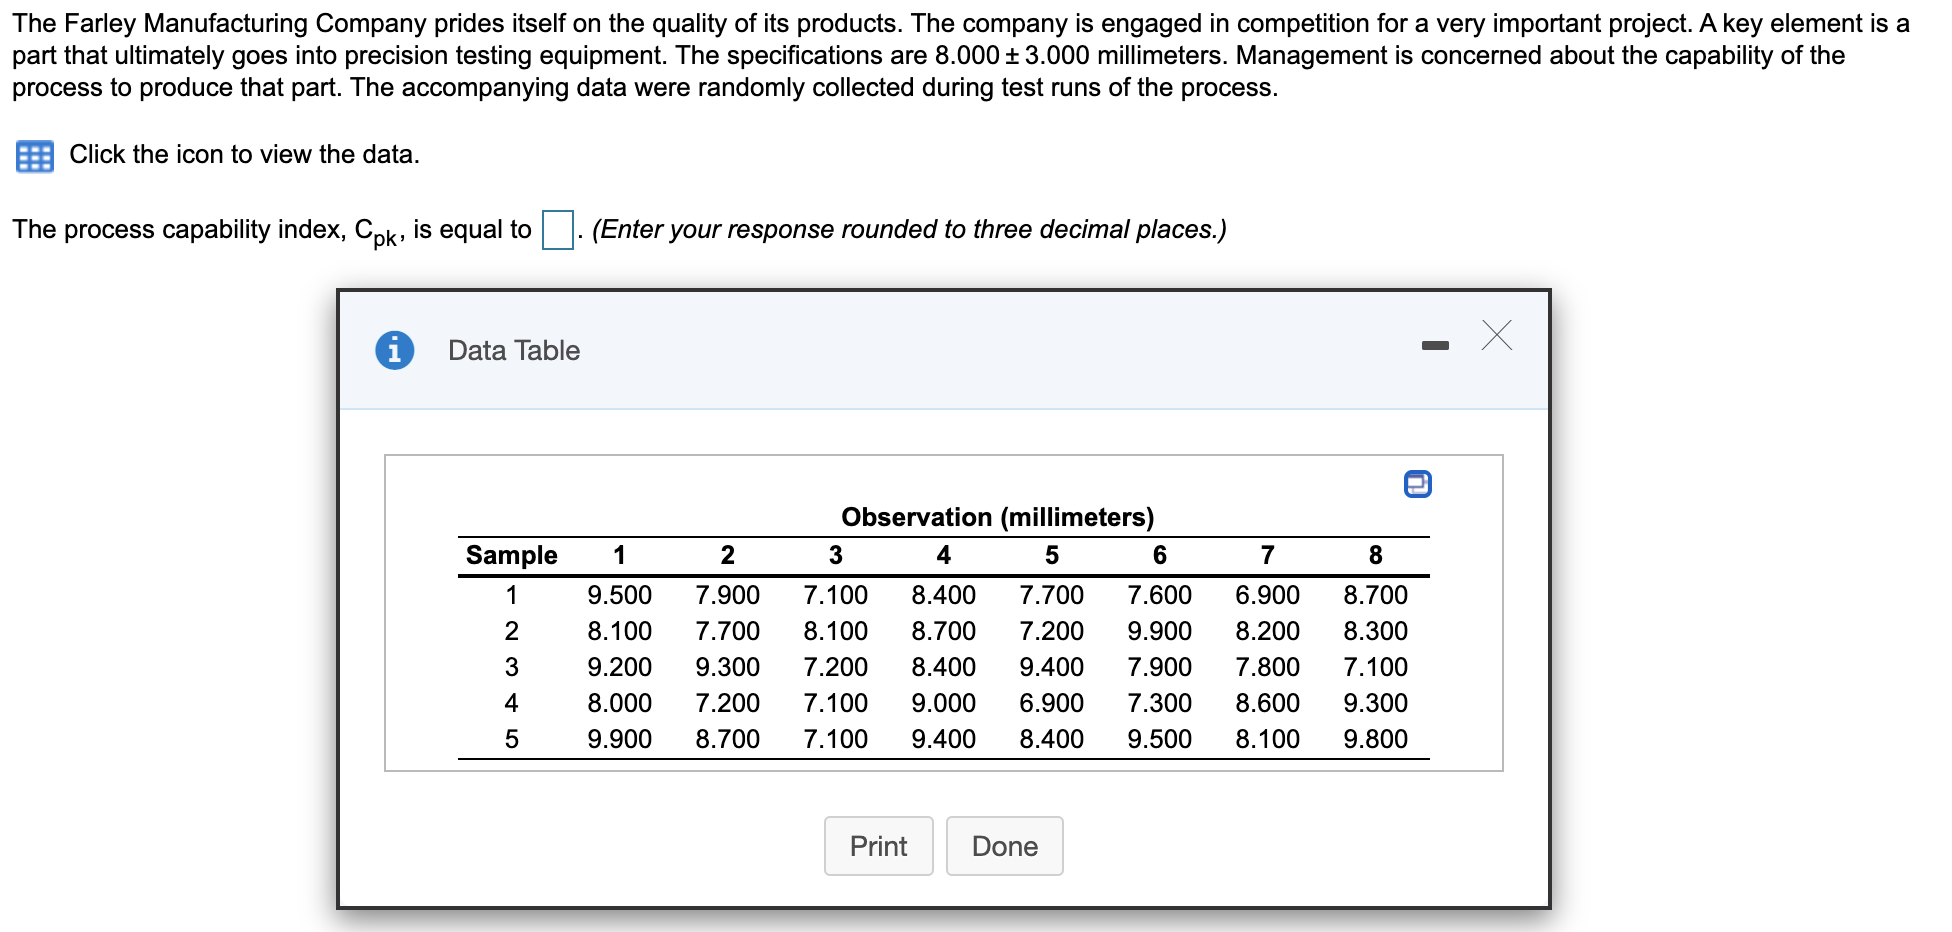Image resolution: width=1952 pixels, height=932 pixels.
Task: Click the observation 8 column header
Action: [1375, 555]
